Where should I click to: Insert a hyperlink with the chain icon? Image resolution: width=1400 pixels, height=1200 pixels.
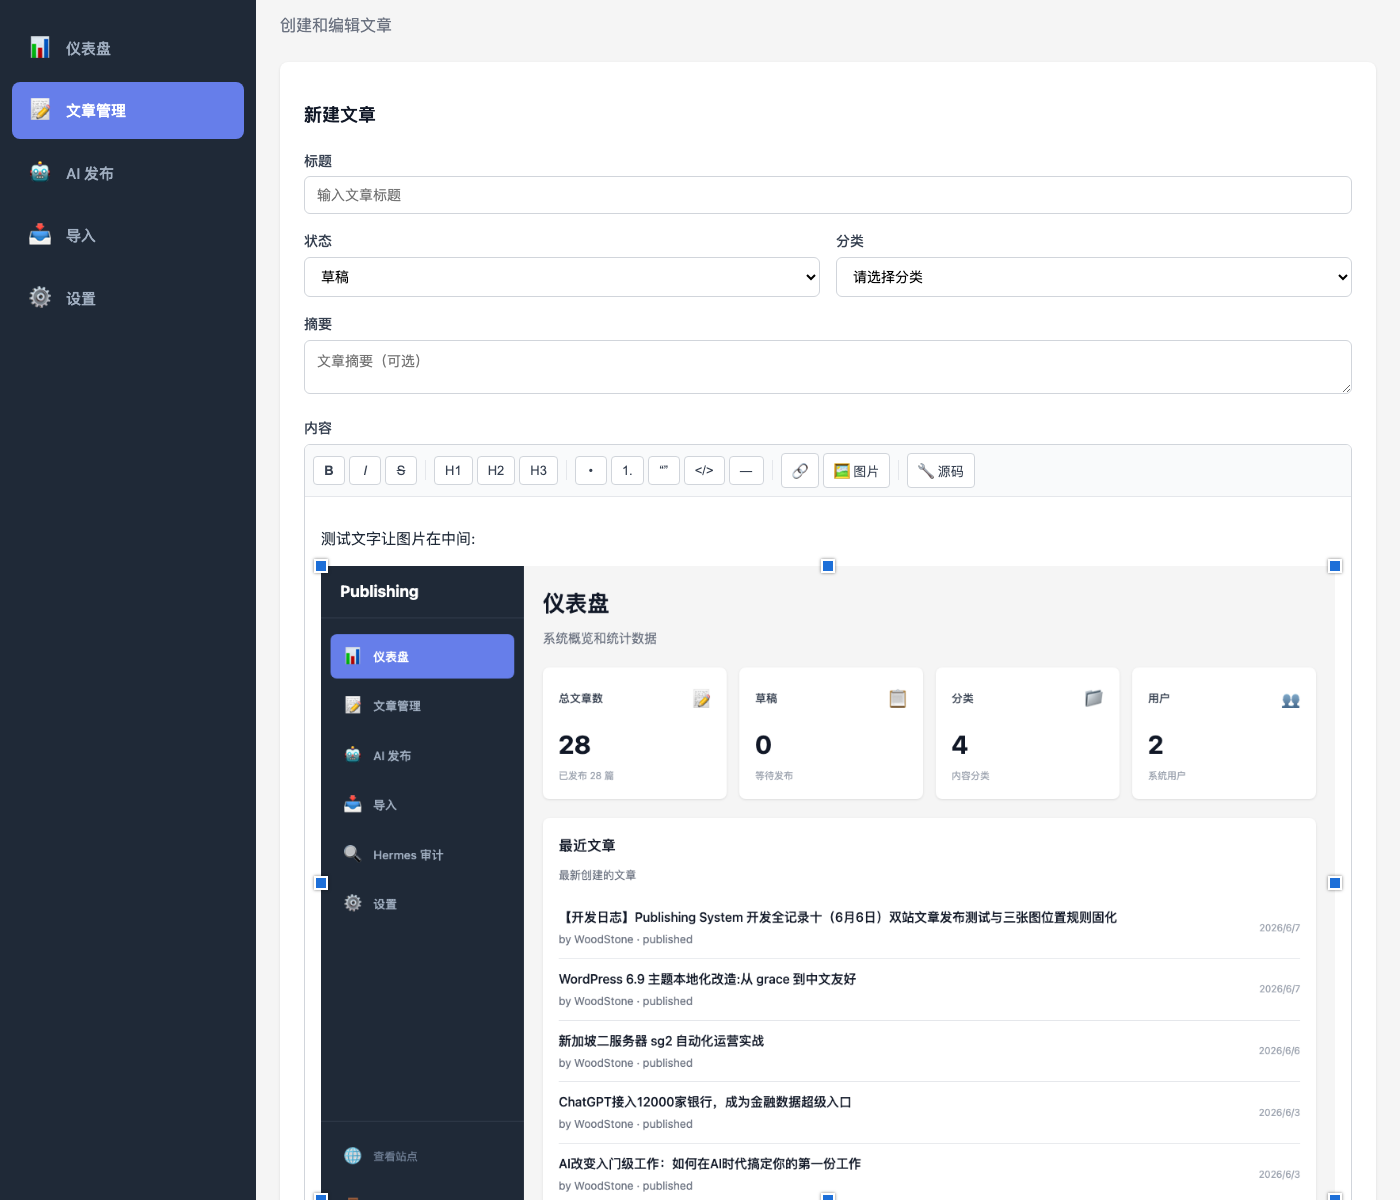click(x=800, y=471)
